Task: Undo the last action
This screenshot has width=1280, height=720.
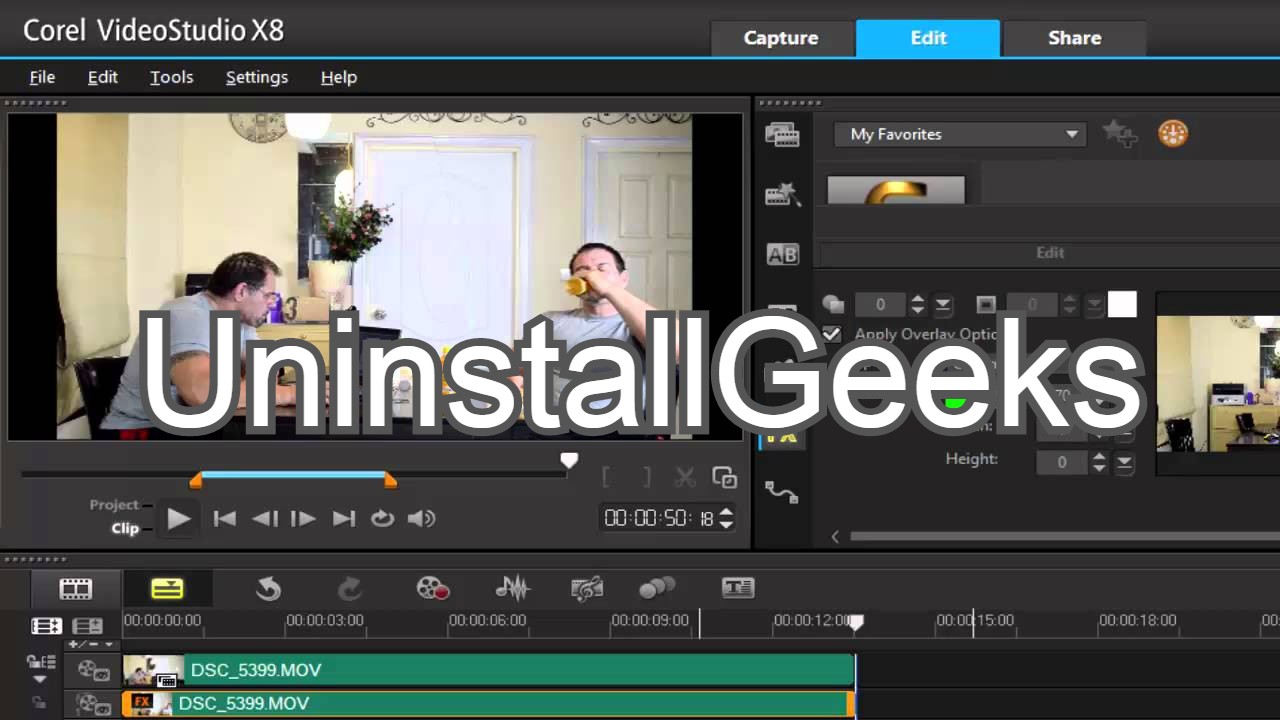Action: tap(268, 589)
